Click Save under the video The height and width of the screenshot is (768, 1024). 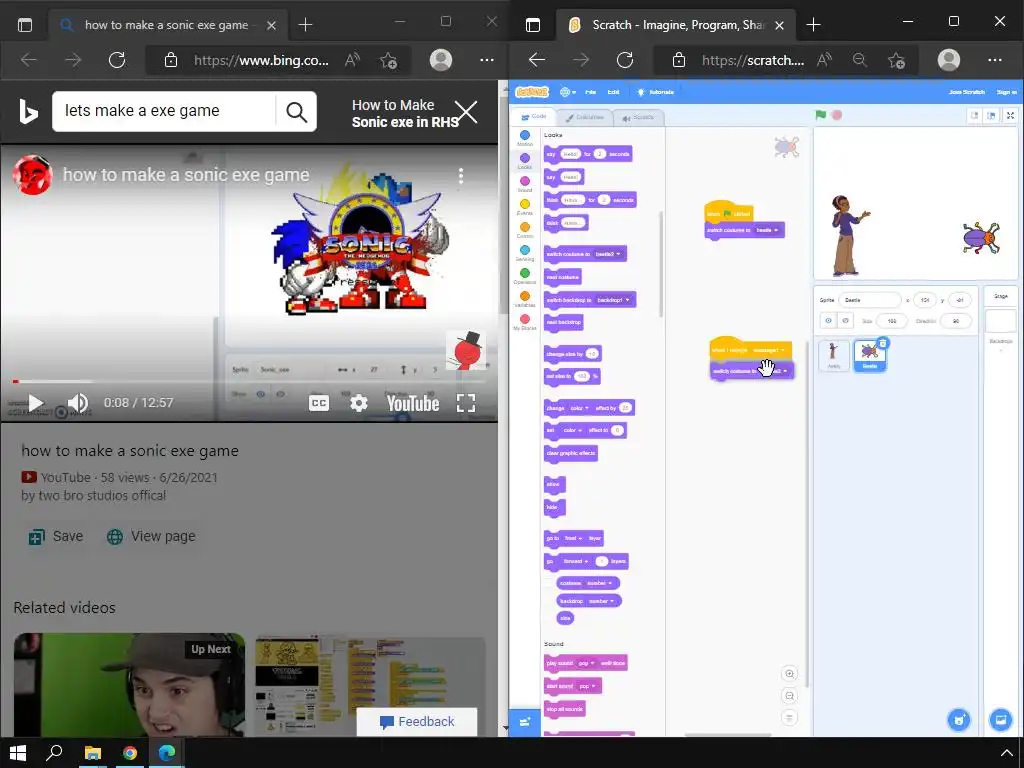(56, 537)
